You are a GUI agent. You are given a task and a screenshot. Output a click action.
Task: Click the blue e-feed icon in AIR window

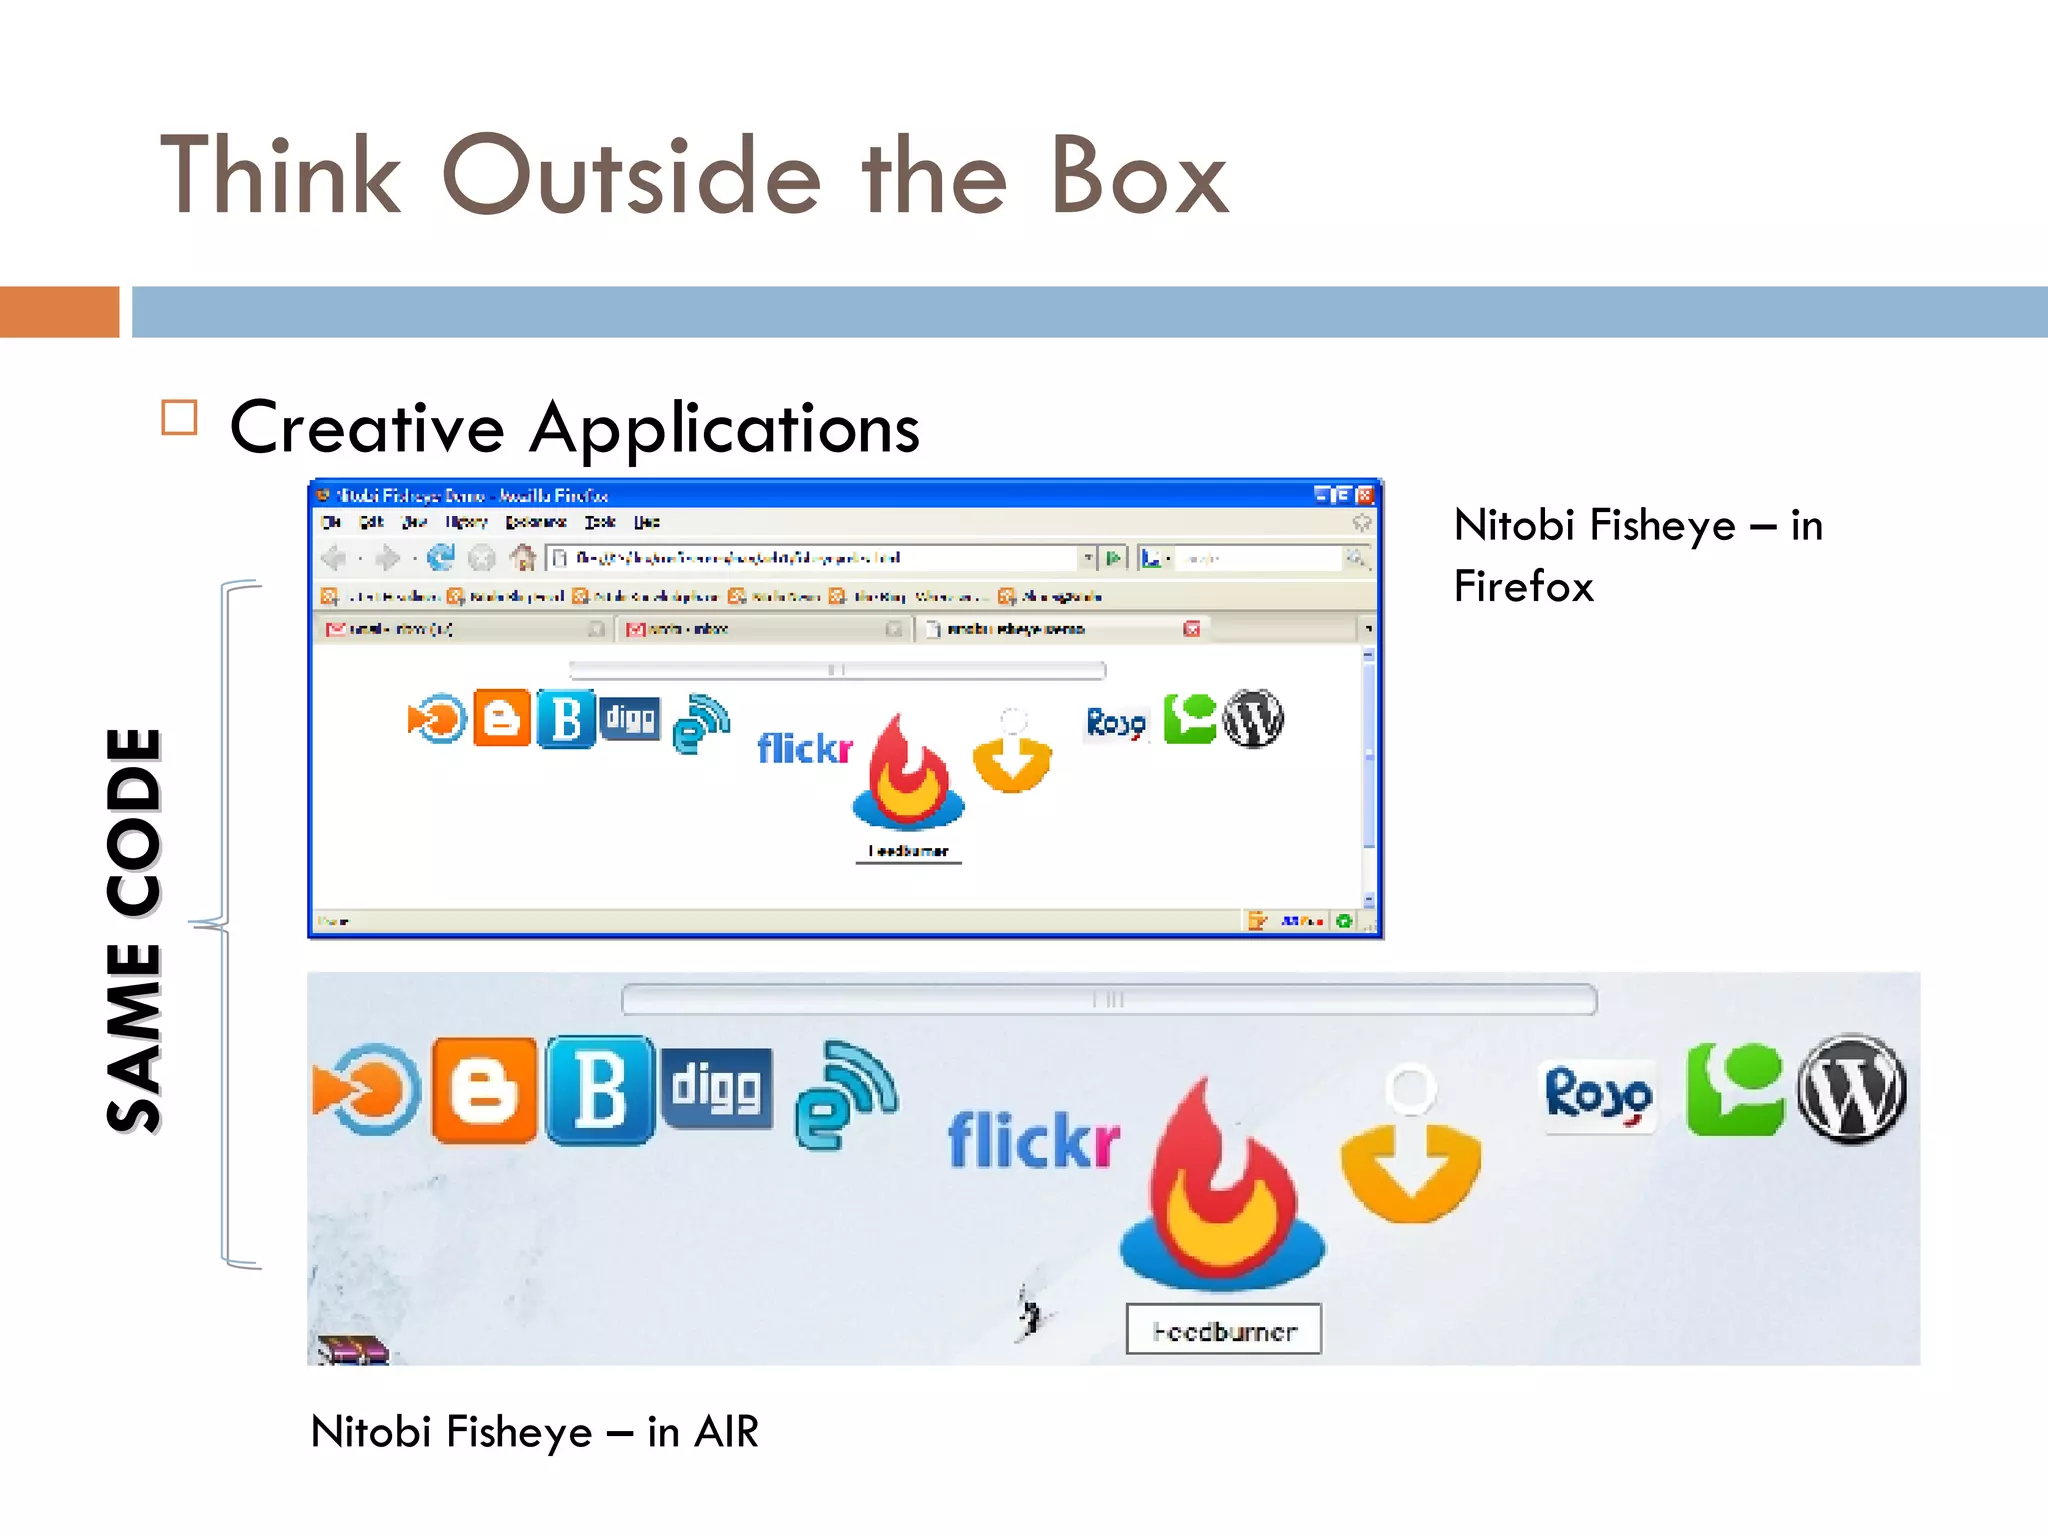coord(847,1096)
